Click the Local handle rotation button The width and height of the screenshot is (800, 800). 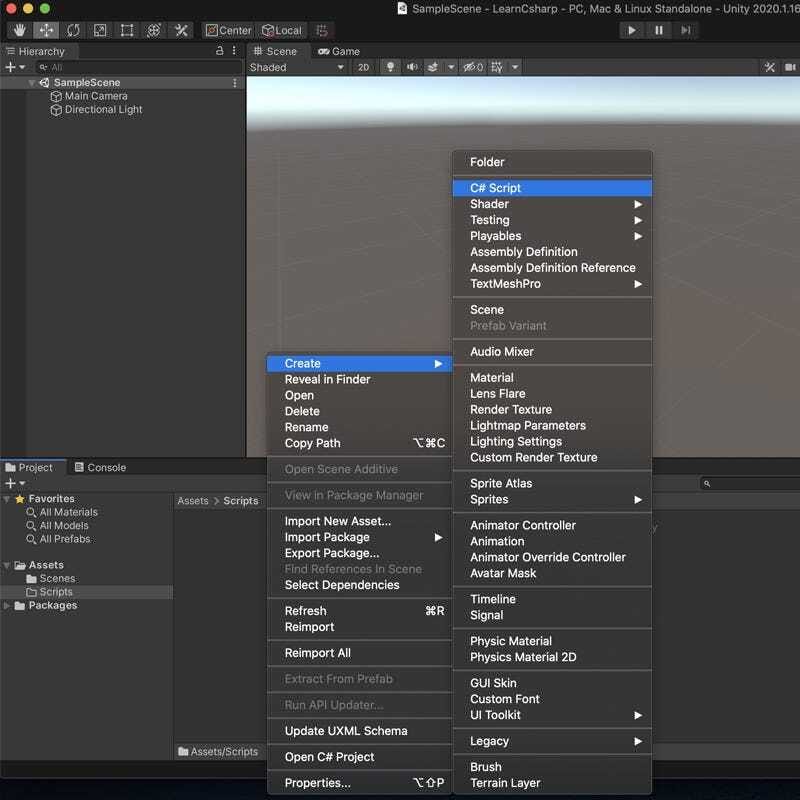tap(281, 30)
